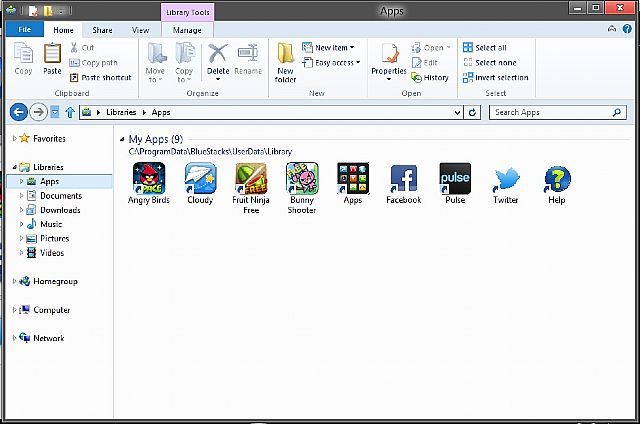640x424 pixels.
Task: Open the New item dropdown
Action: (333, 47)
